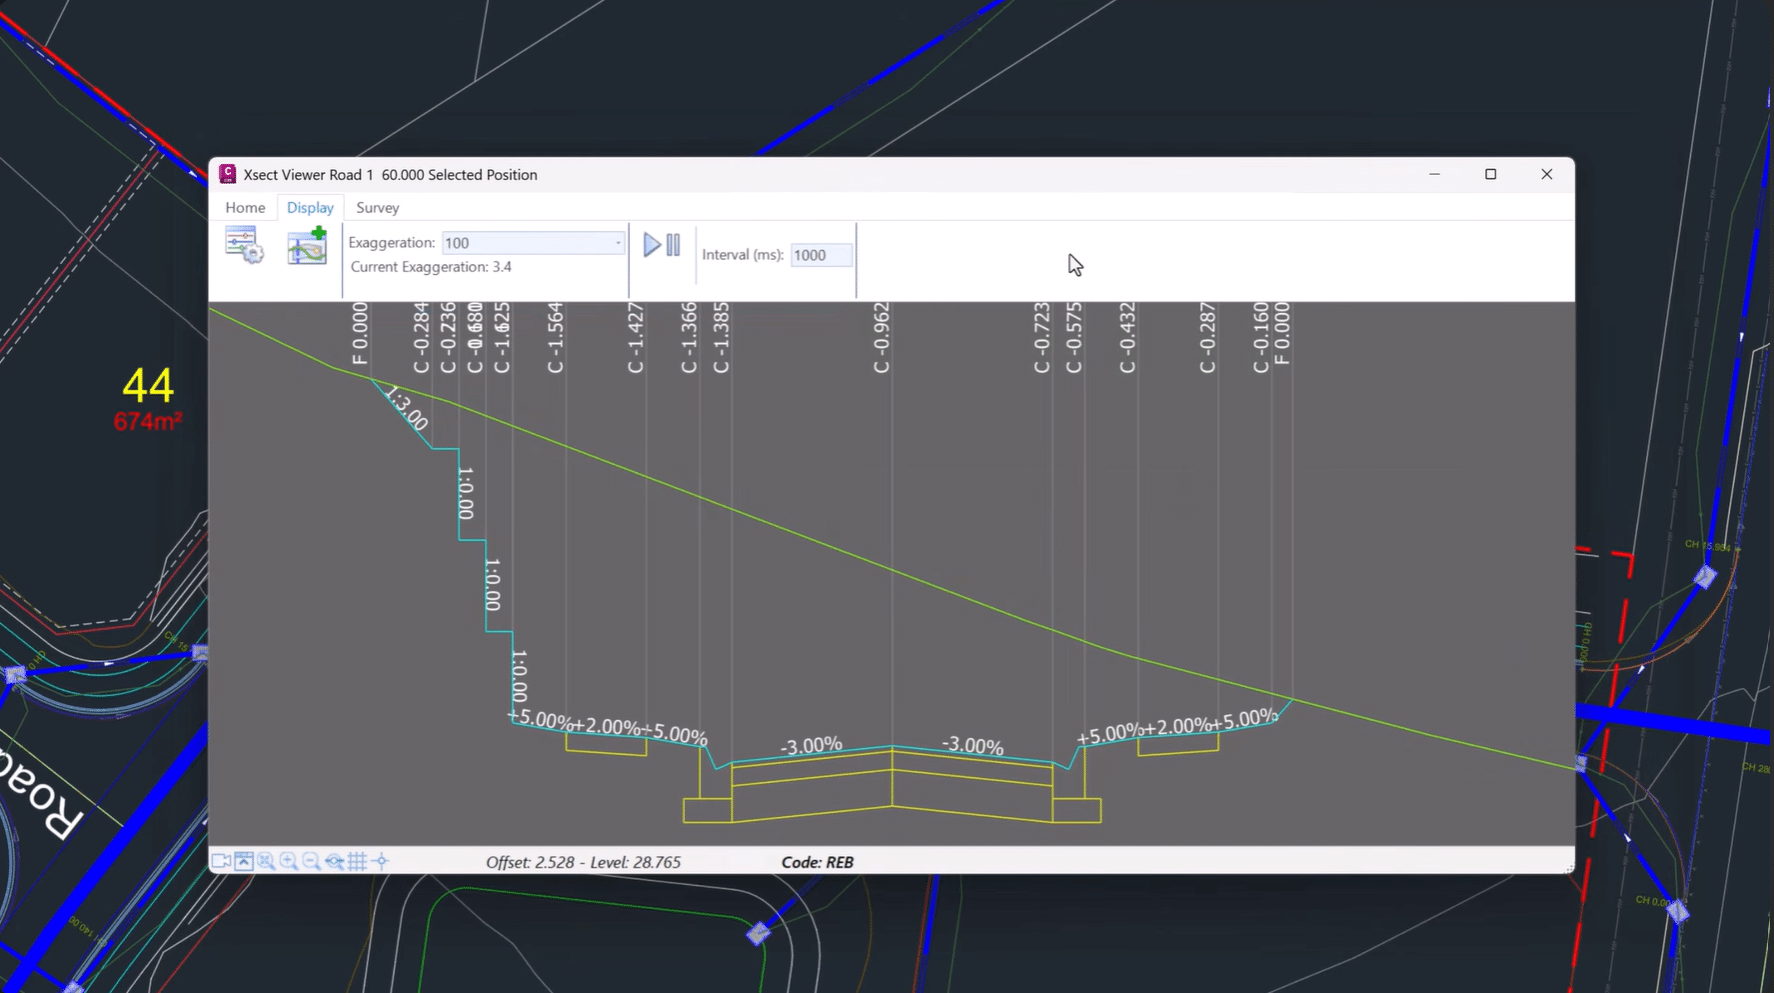Click the Interval (ms) input field

pyautogui.click(x=821, y=255)
